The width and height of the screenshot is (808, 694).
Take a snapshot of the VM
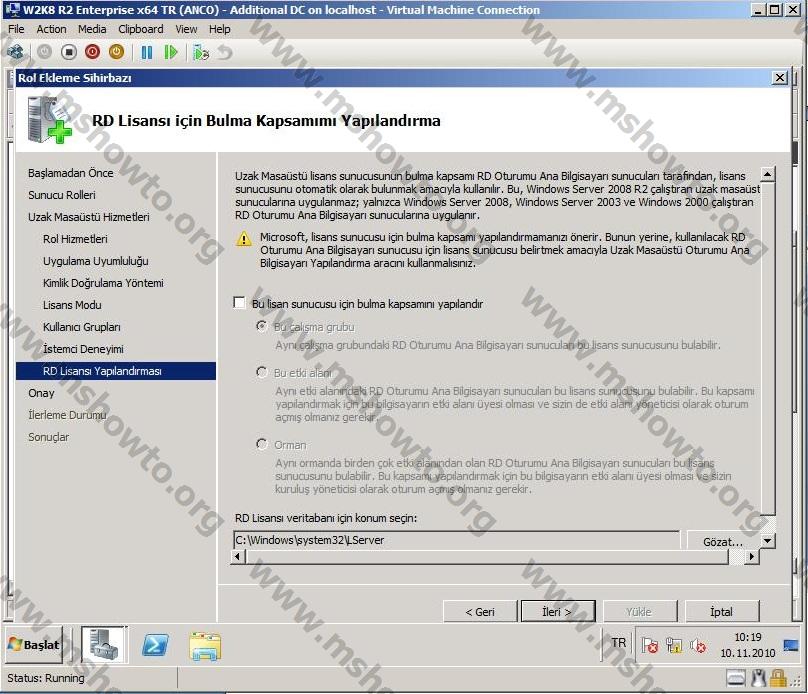[200, 53]
